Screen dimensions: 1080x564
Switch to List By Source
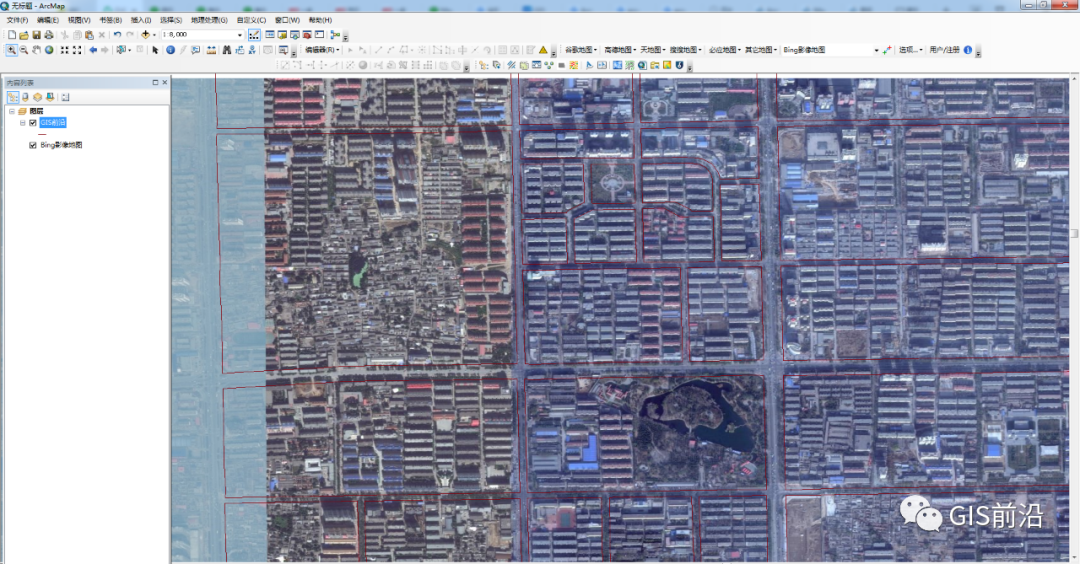click(25, 97)
